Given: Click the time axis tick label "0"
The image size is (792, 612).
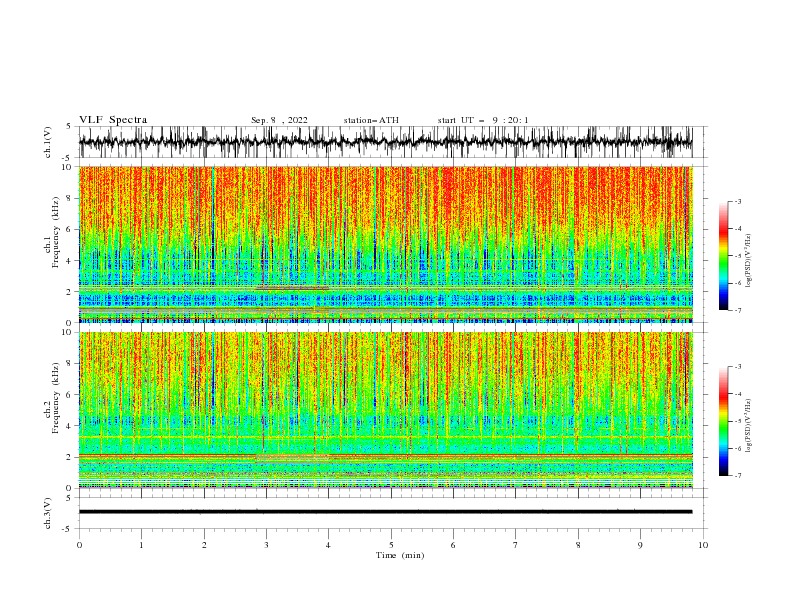Looking at the screenshot, I should click(x=79, y=545).
